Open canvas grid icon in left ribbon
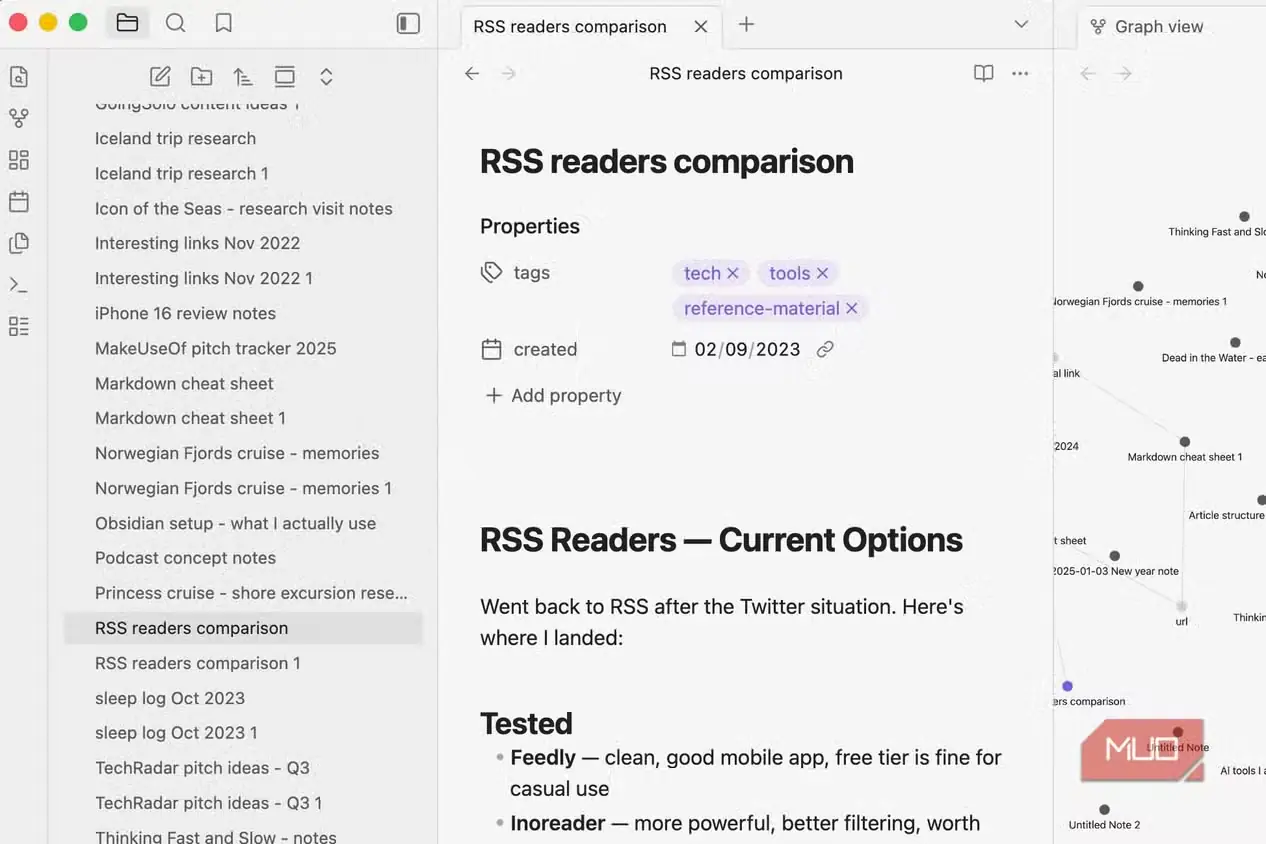This screenshot has width=1266, height=844. coord(18,160)
